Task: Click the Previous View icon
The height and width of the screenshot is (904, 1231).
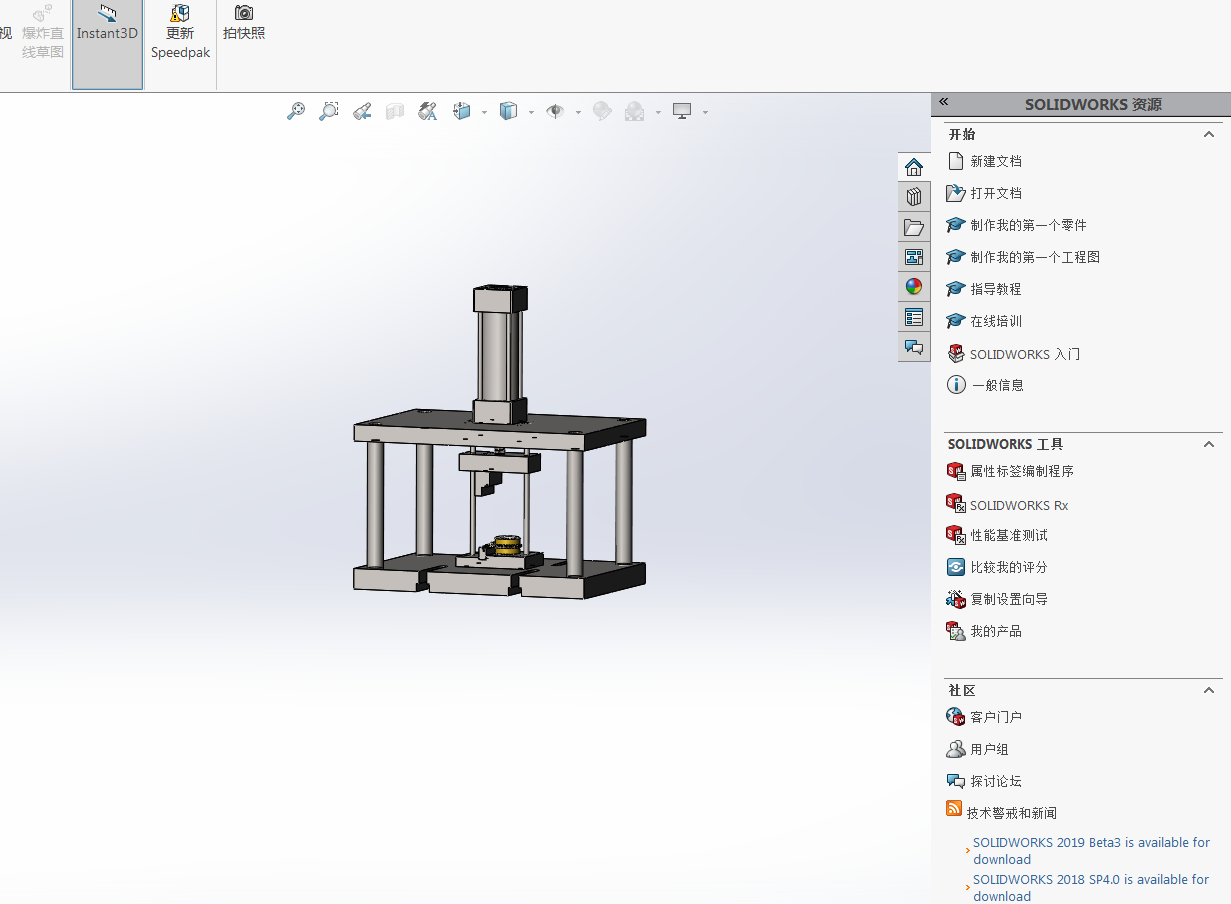Action: click(362, 112)
